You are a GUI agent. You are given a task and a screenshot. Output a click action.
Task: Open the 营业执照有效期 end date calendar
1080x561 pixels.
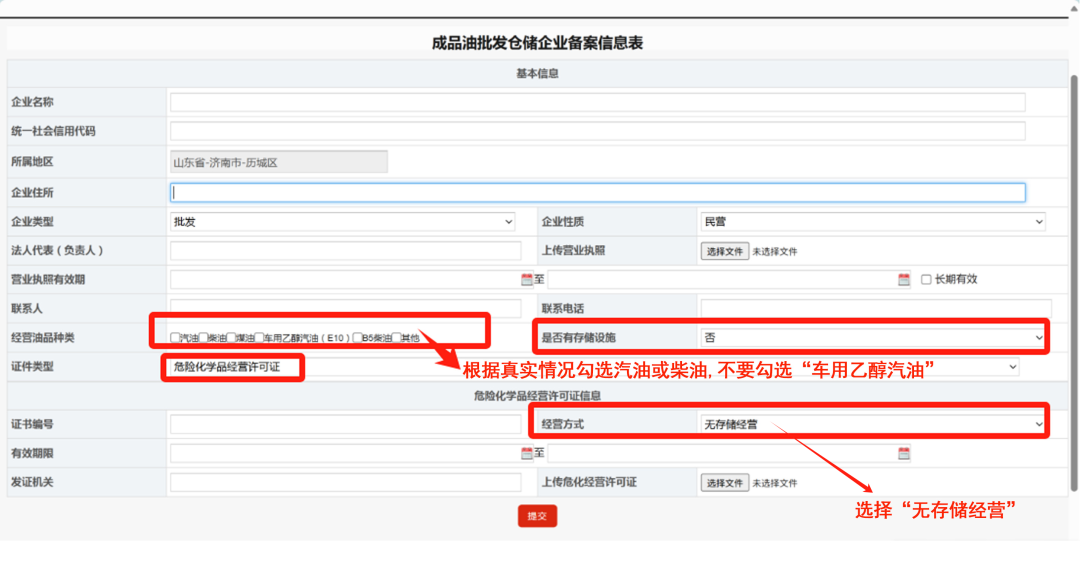(904, 280)
